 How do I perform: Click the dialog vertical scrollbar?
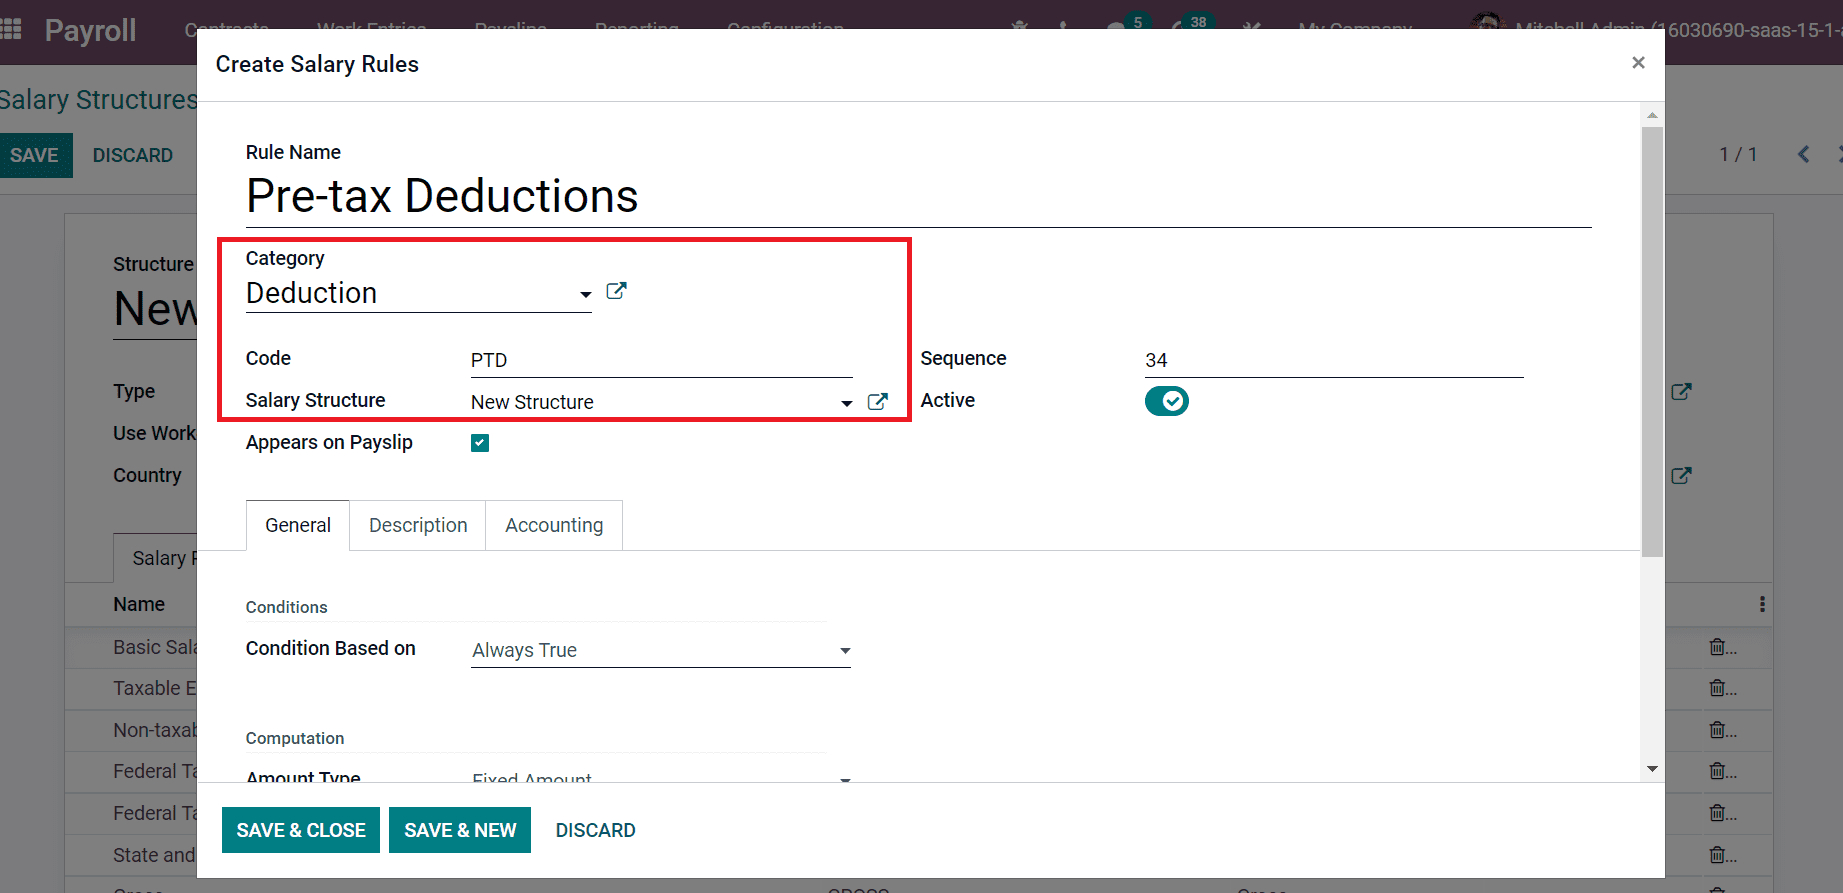(1652, 340)
